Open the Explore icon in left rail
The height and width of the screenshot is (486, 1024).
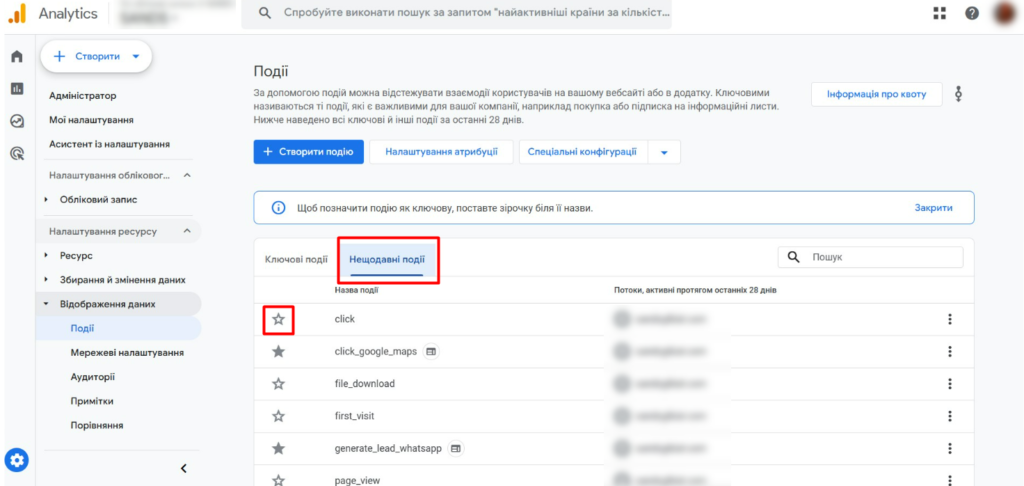(16, 121)
